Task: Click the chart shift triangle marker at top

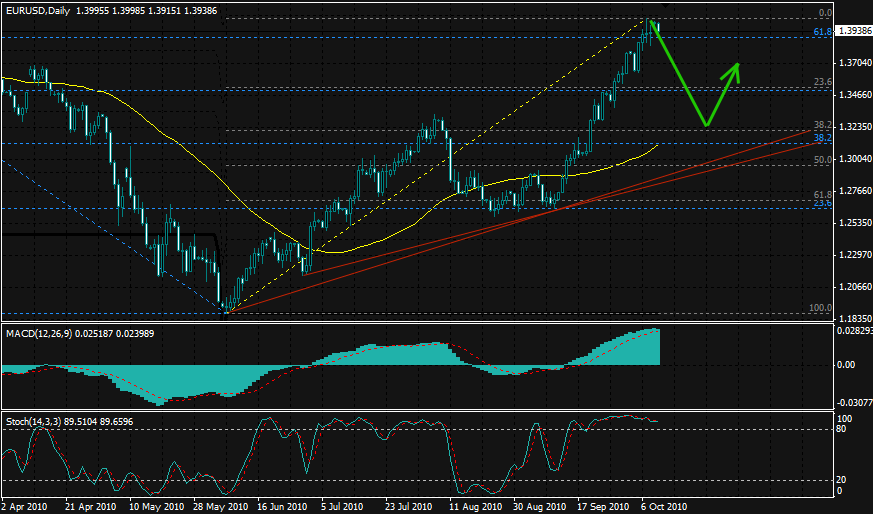Action: [665, 5]
